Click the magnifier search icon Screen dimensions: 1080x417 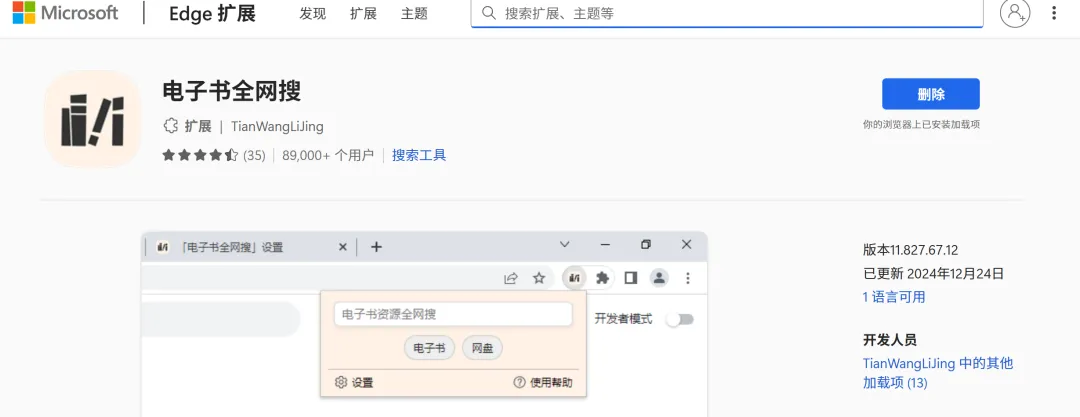click(489, 13)
